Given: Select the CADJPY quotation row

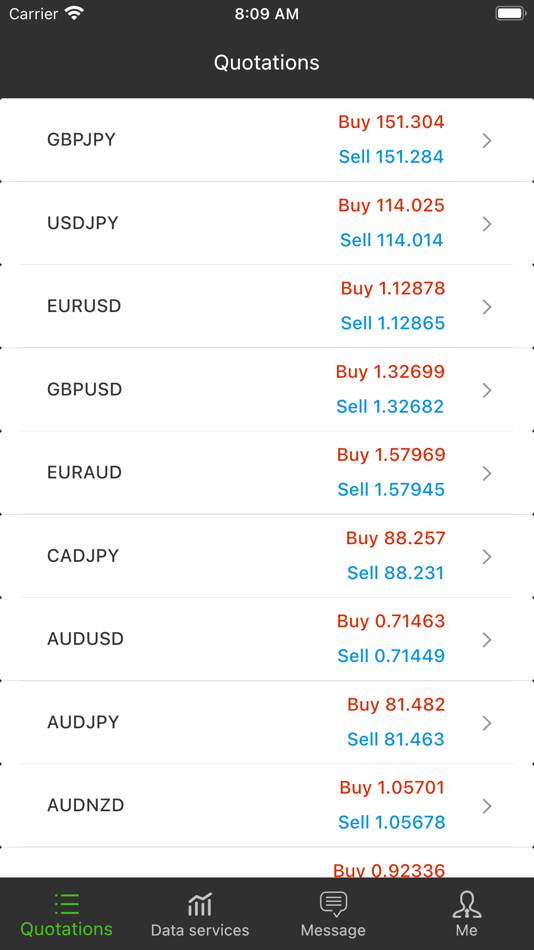Looking at the screenshot, I should click(x=267, y=556).
